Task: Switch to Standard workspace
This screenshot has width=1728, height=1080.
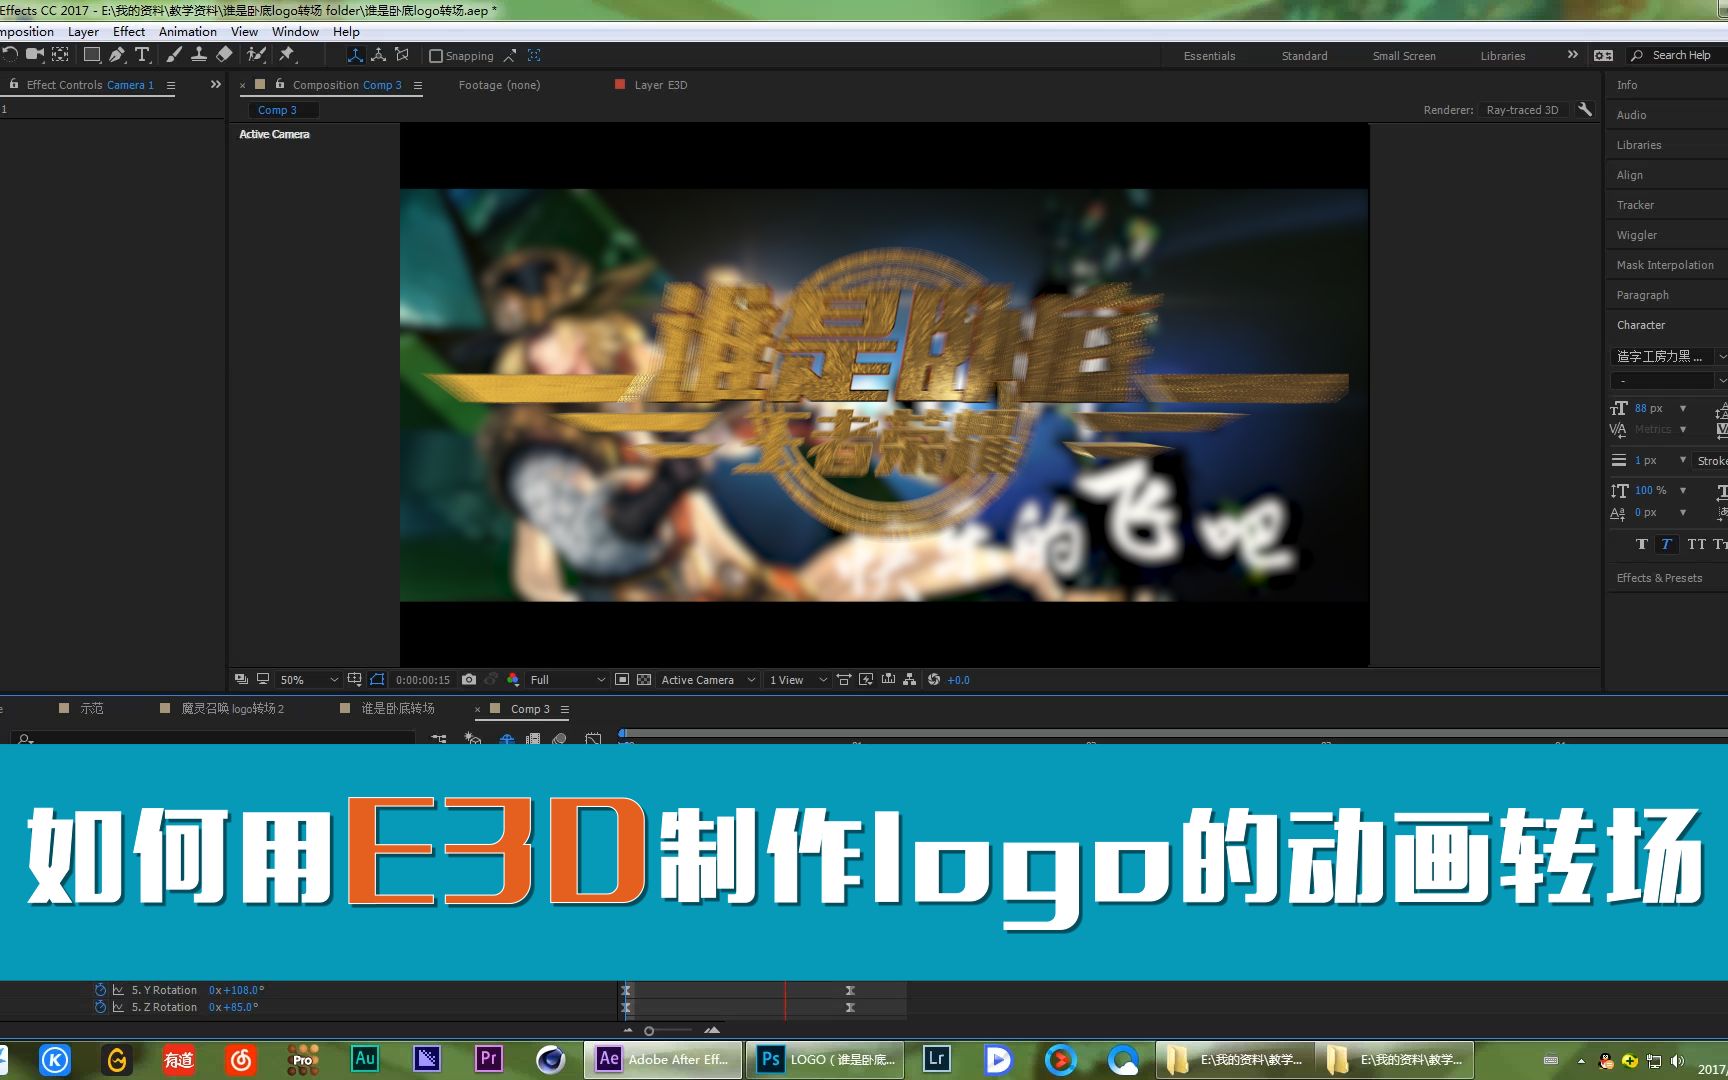Action: point(1304,56)
